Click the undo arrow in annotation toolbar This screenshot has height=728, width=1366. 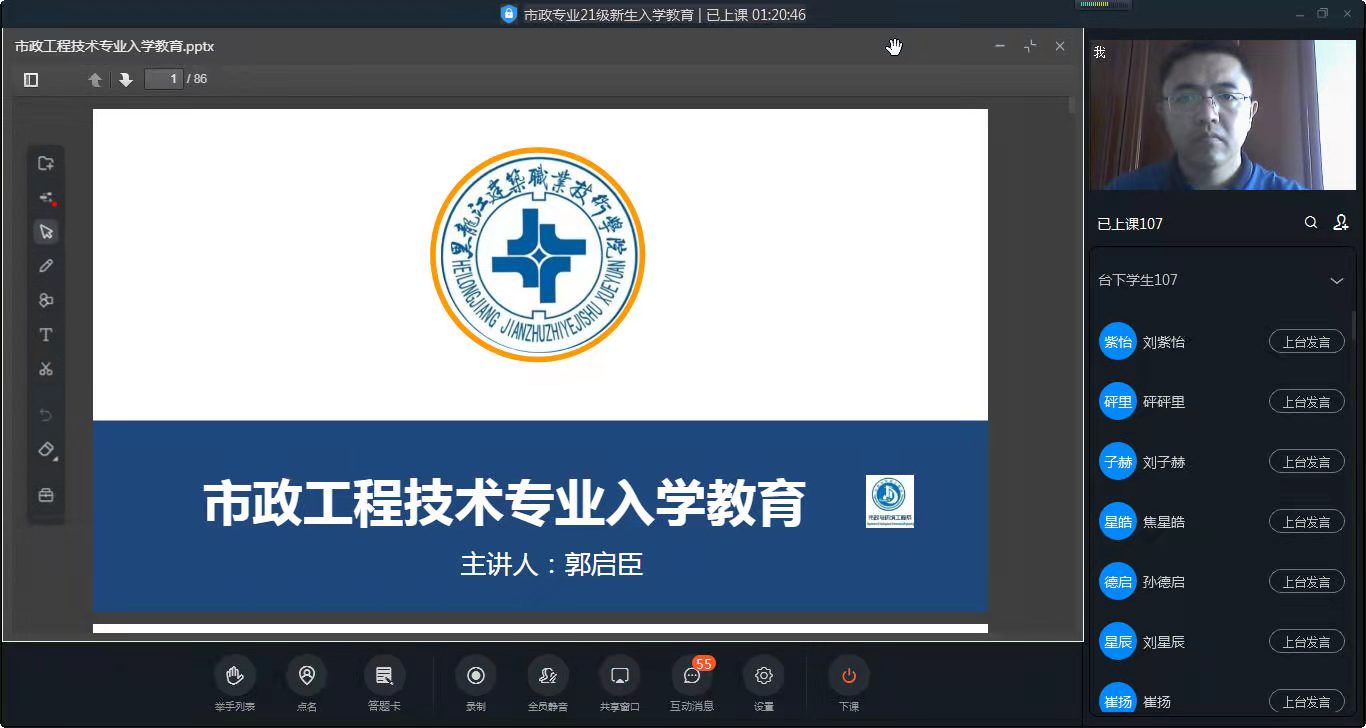click(46, 415)
